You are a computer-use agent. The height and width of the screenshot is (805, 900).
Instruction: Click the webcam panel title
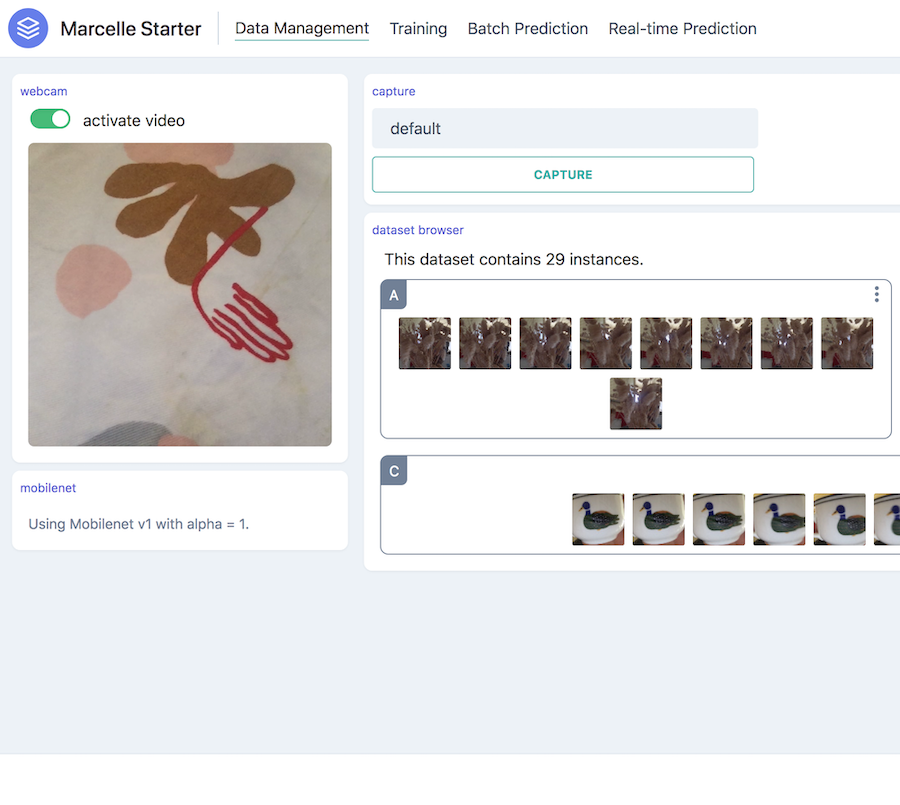(x=44, y=91)
